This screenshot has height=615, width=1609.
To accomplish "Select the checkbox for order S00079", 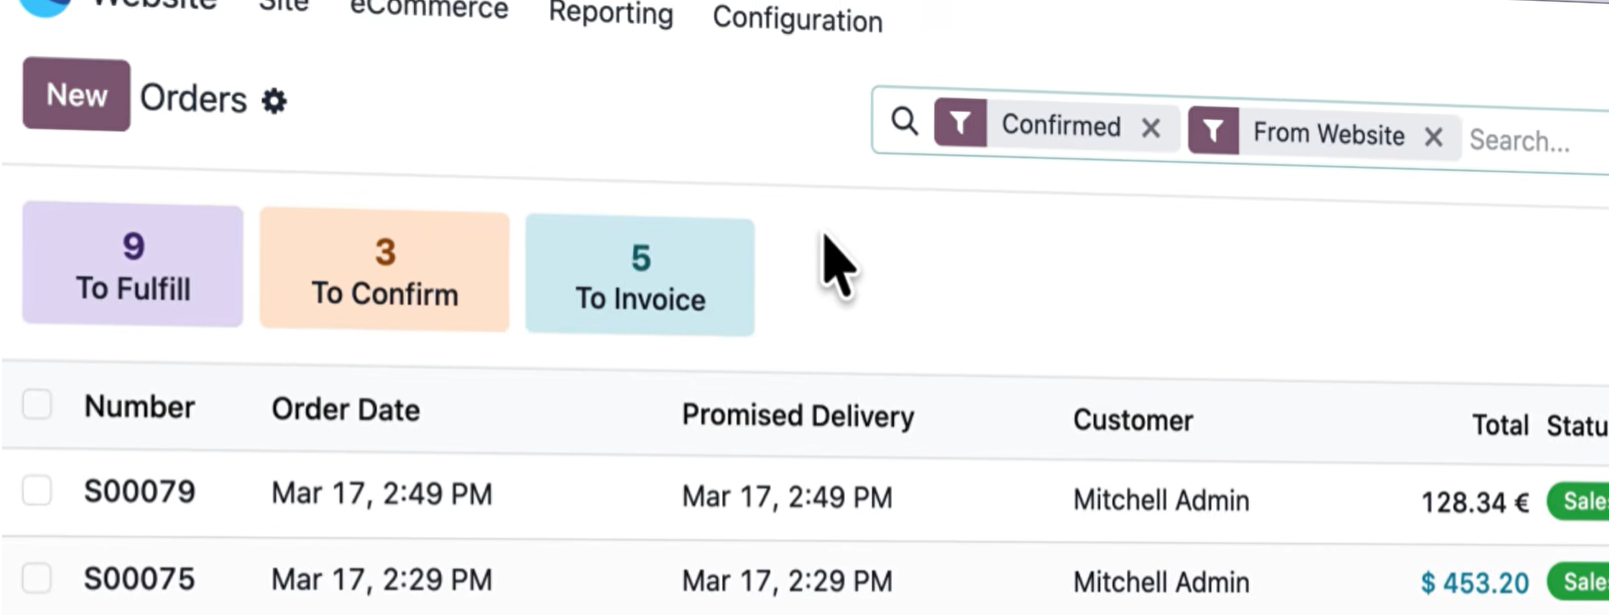I will (37, 490).
